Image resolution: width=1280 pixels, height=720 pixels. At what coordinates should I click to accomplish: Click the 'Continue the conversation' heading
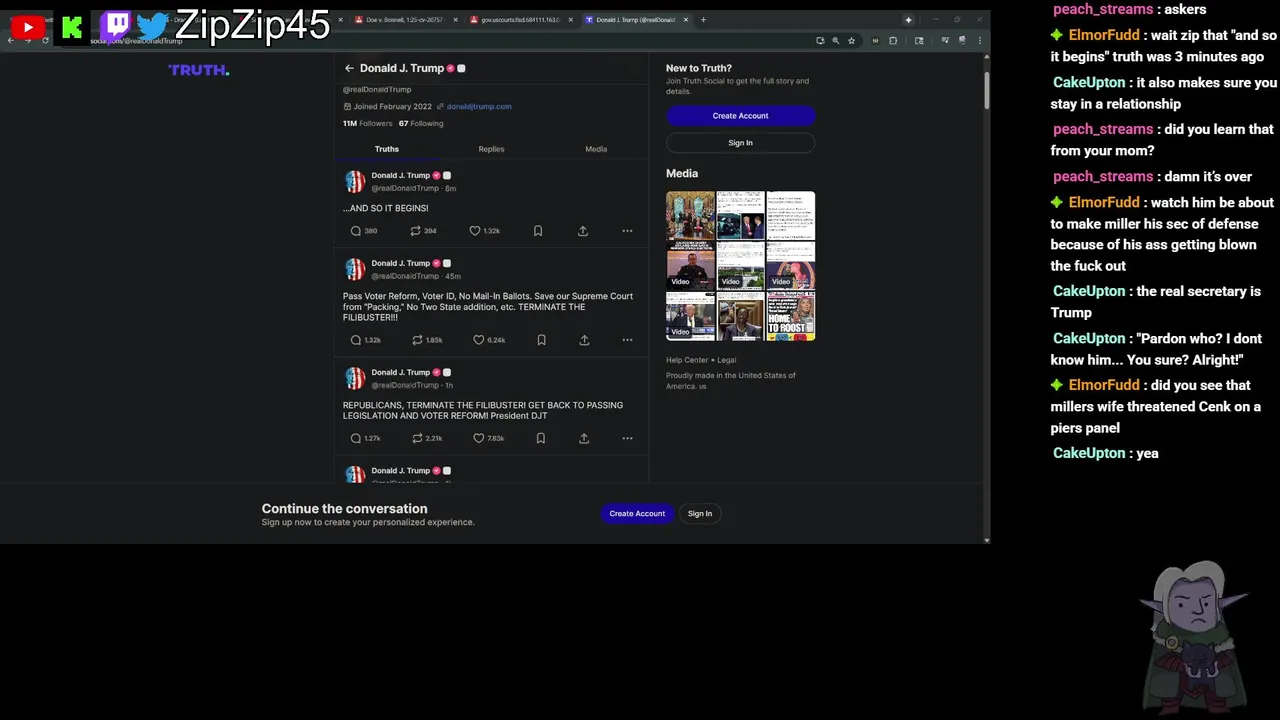(x=344, y=509)
